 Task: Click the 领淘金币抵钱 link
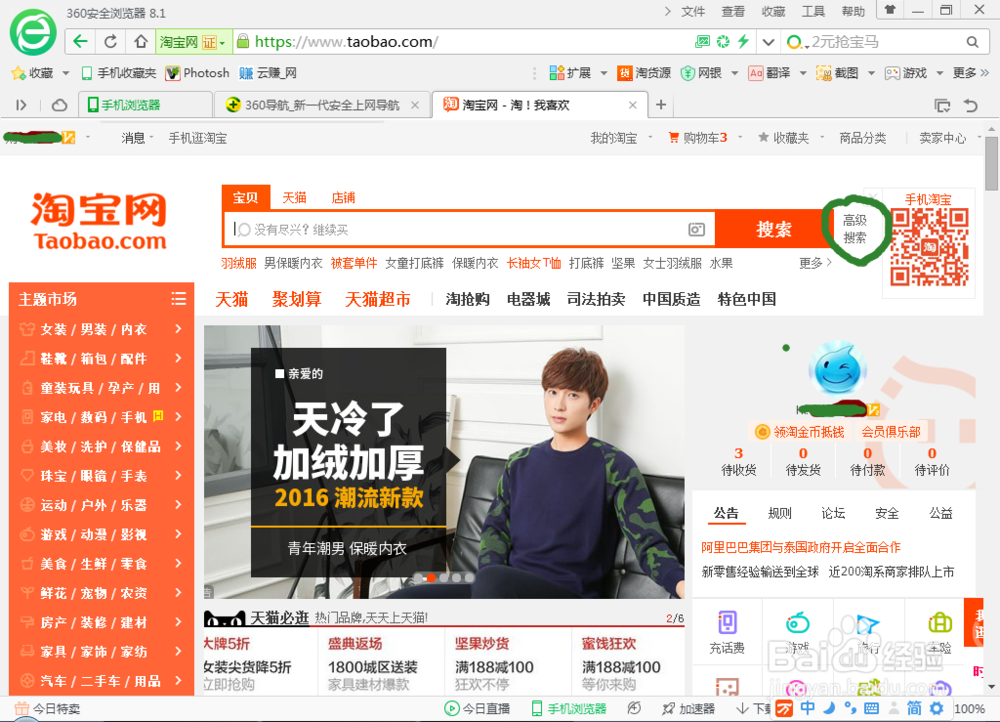tap(800, 432)
